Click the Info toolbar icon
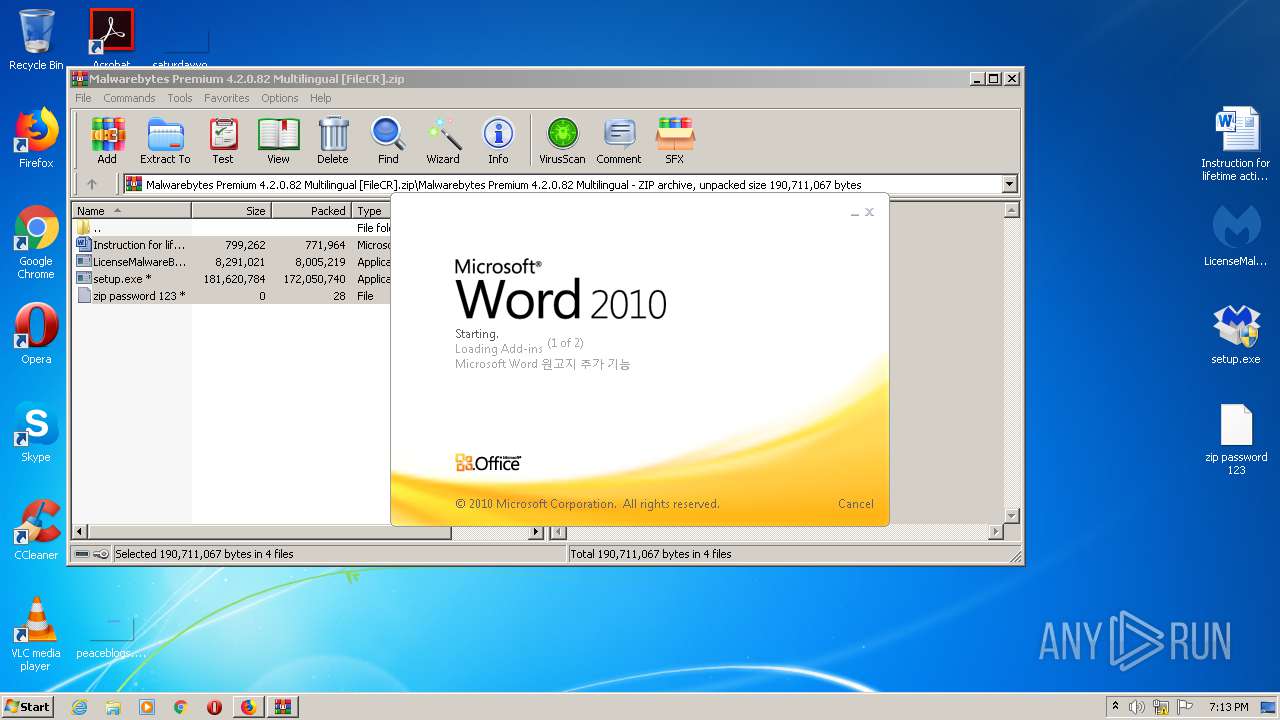Image resolution: width=1280 pixels, height=720 pixels. coord(498,140)
